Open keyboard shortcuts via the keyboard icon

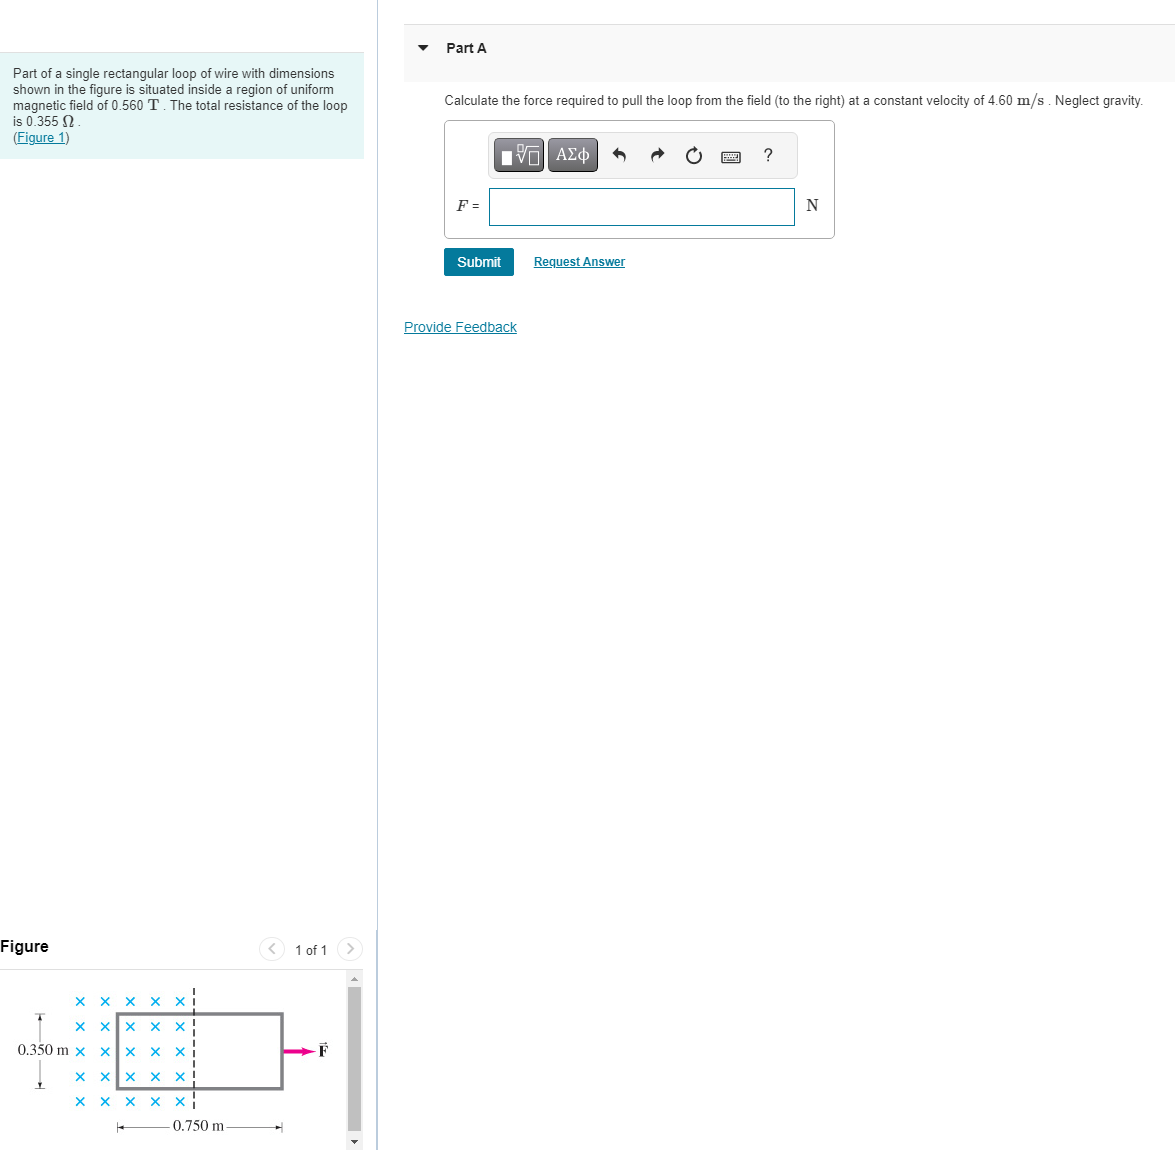click(730, 155)
